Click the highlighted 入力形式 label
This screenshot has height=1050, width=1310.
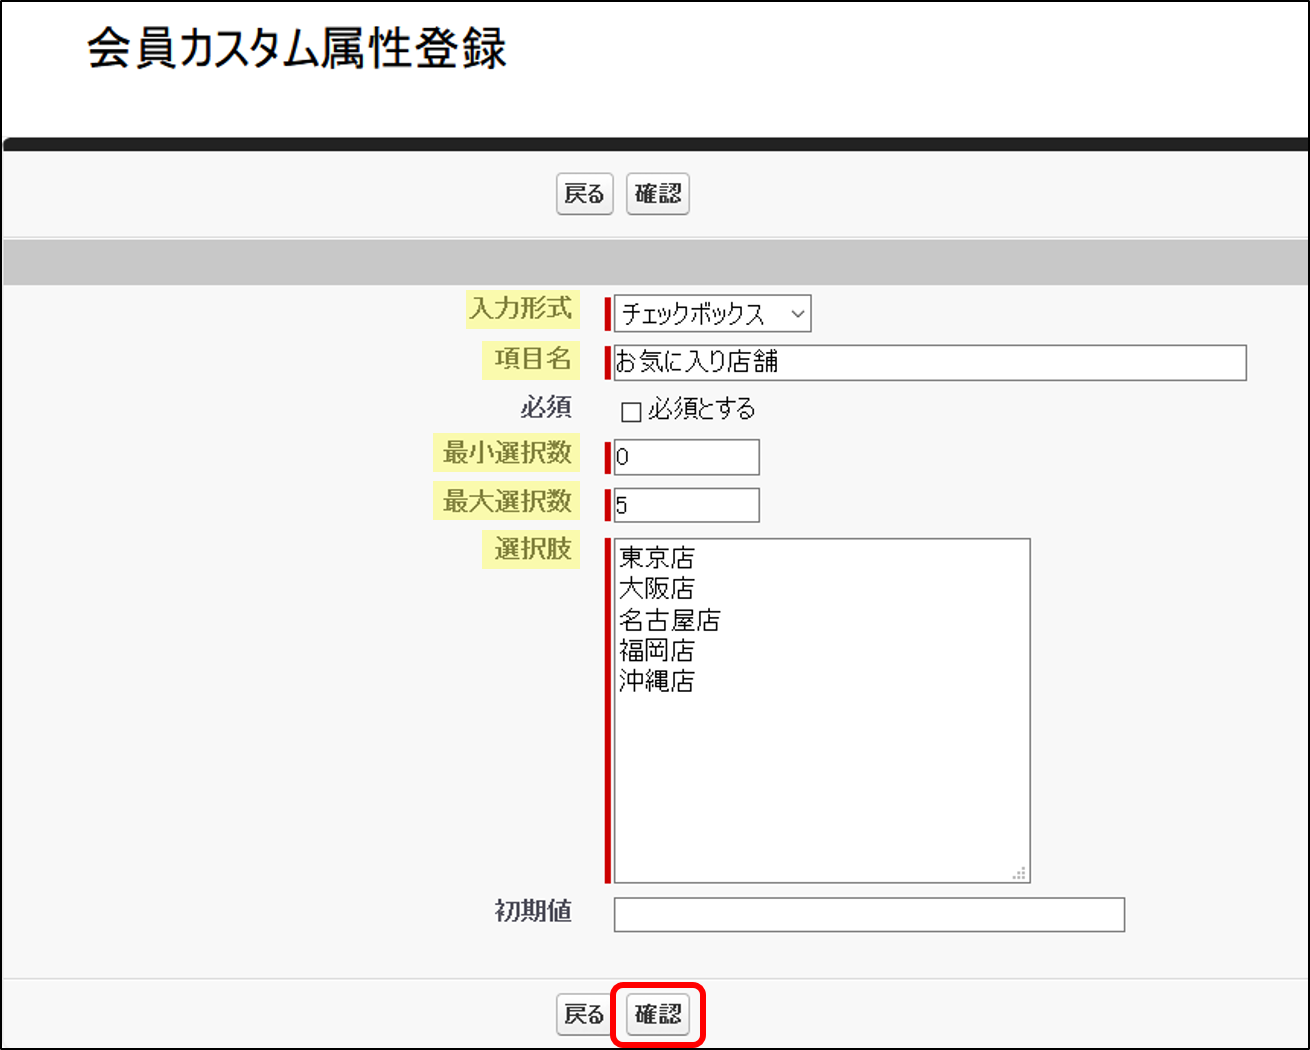(521, 308)
